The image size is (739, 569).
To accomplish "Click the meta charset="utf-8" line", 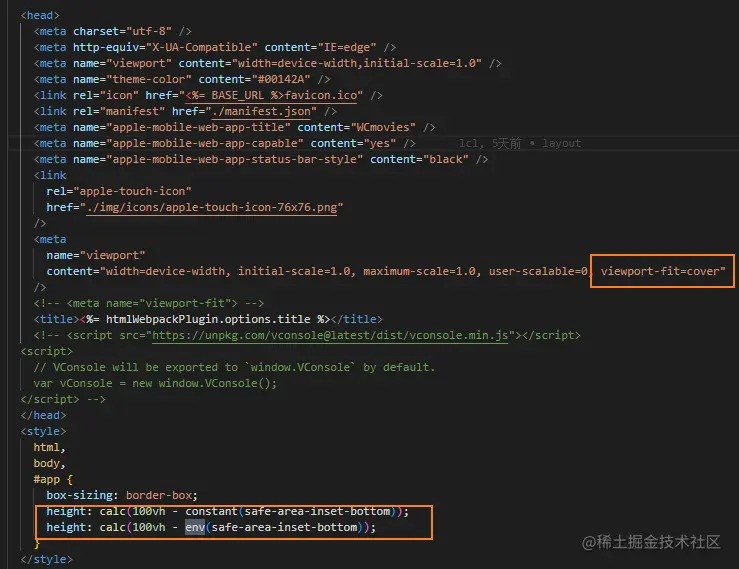I will click(x=112, y=31).
